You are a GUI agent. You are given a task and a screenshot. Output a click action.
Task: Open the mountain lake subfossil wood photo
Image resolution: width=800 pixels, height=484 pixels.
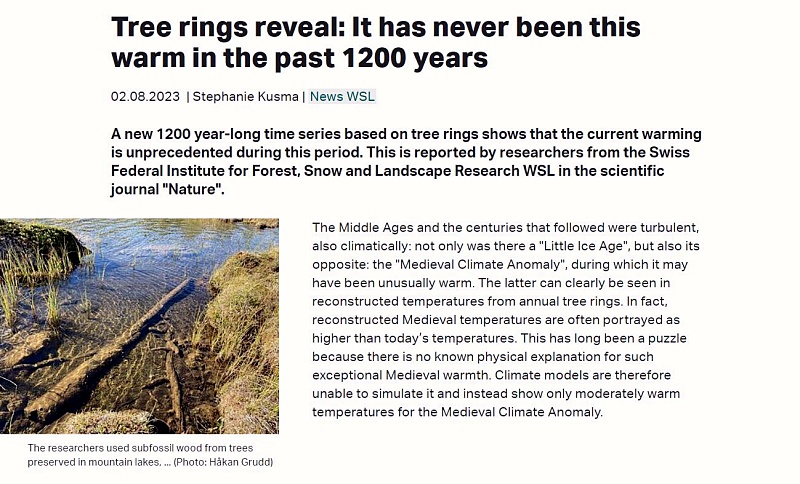point(139,326)
